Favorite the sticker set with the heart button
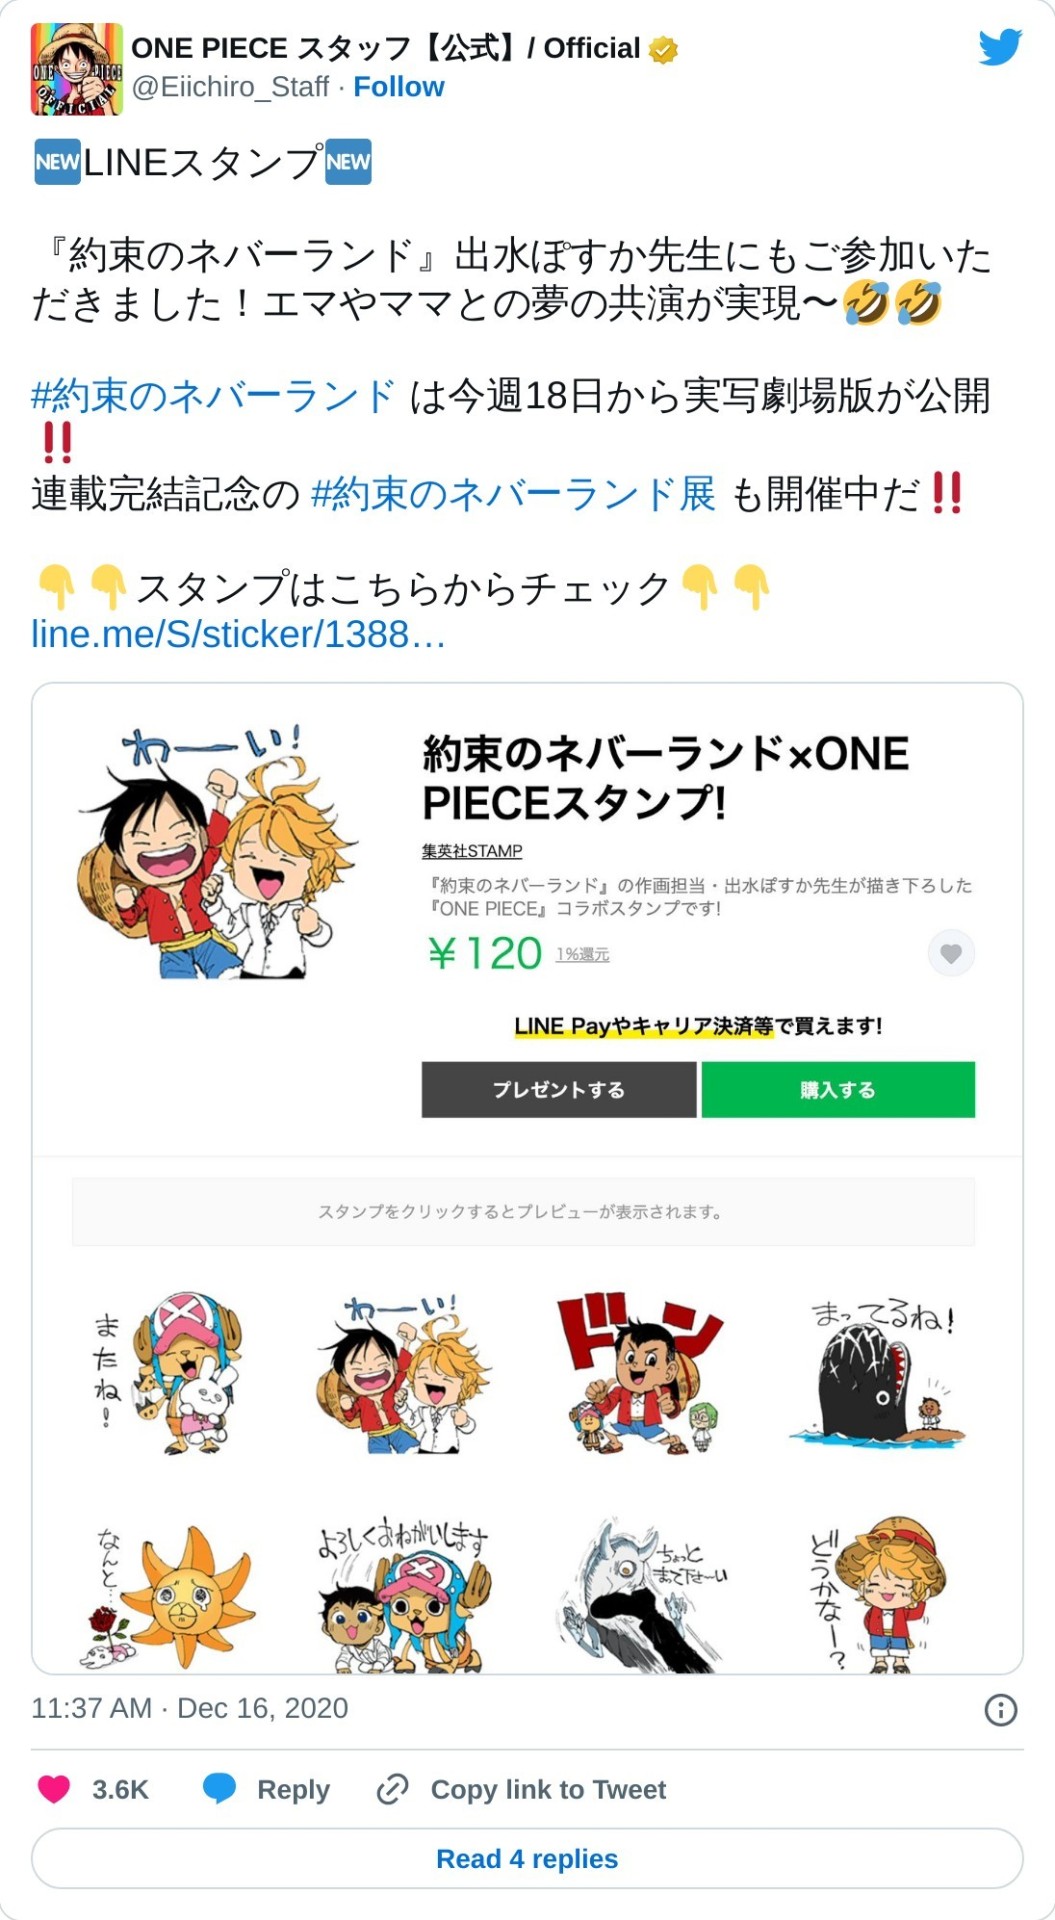1055x1920 pixels. [951, 953]
